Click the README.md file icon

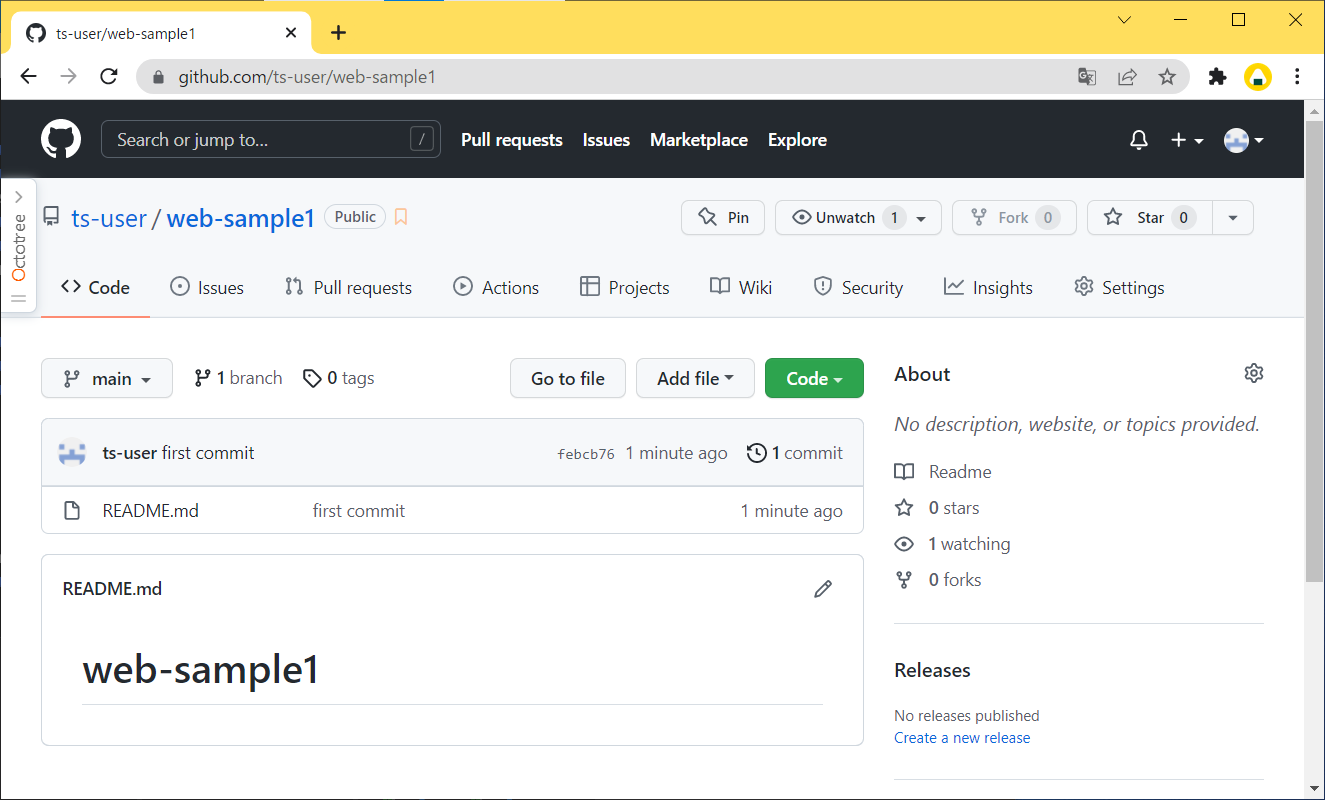click(x=72, y=511)
